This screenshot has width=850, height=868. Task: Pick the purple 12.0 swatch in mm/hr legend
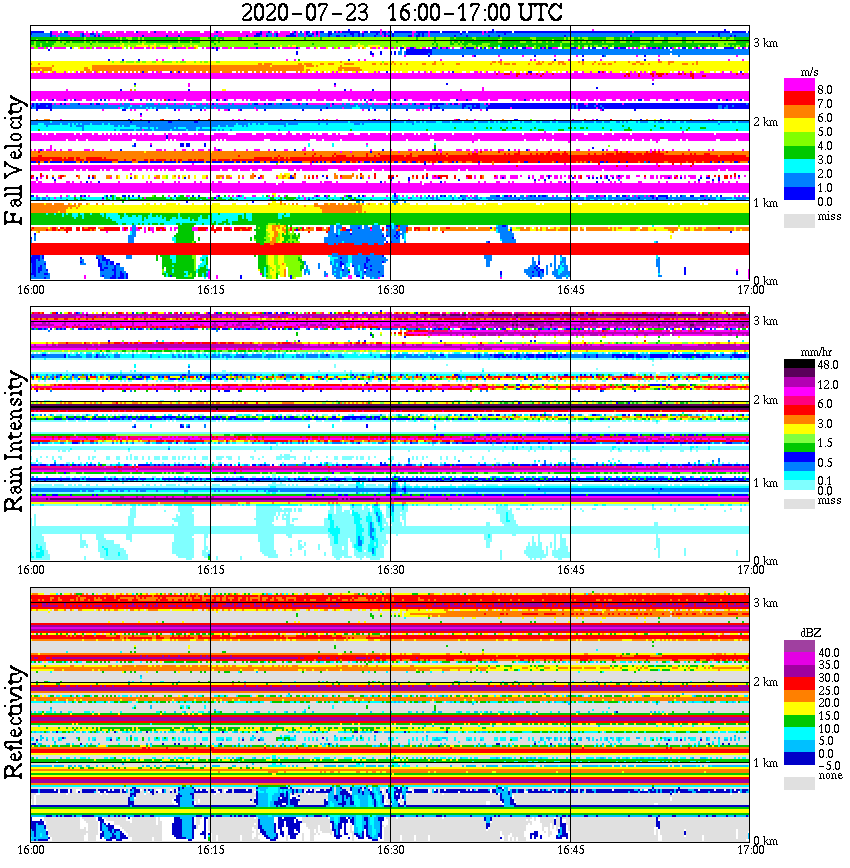pos(799,383)
